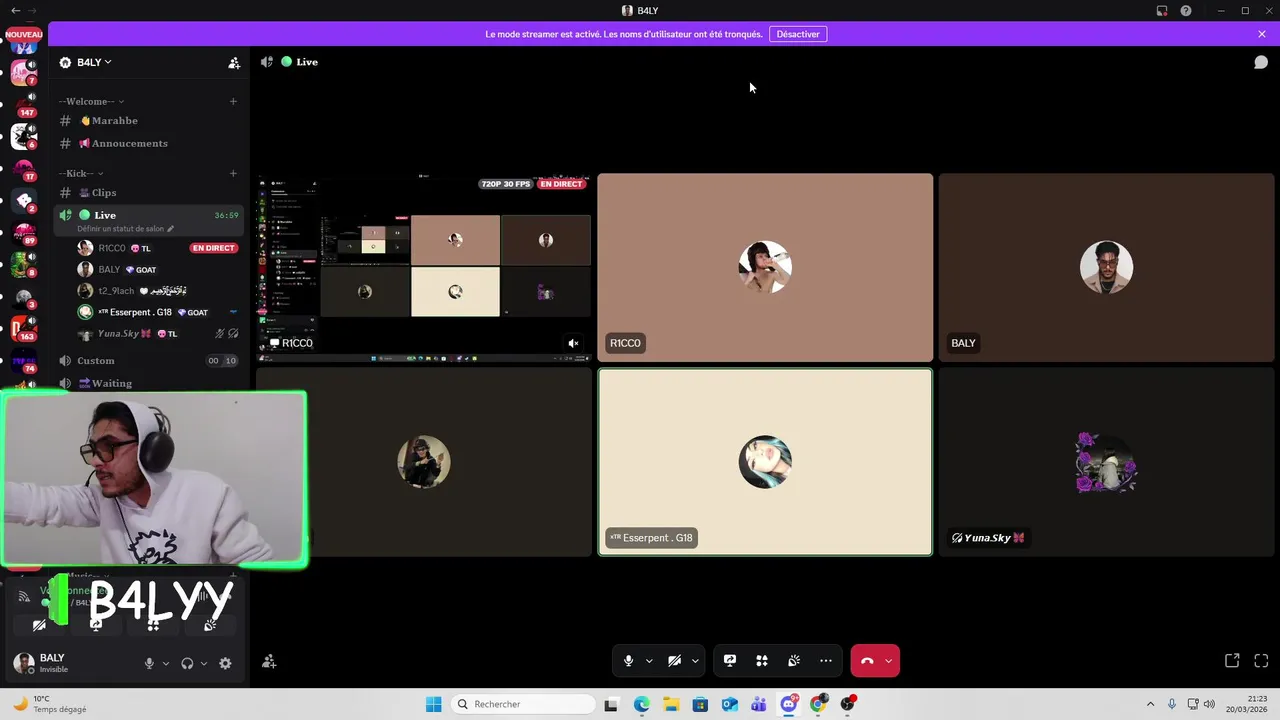Open camera options arrow in call bar
The width and height of the screenshot is (1280, 720).
point(695,661)
